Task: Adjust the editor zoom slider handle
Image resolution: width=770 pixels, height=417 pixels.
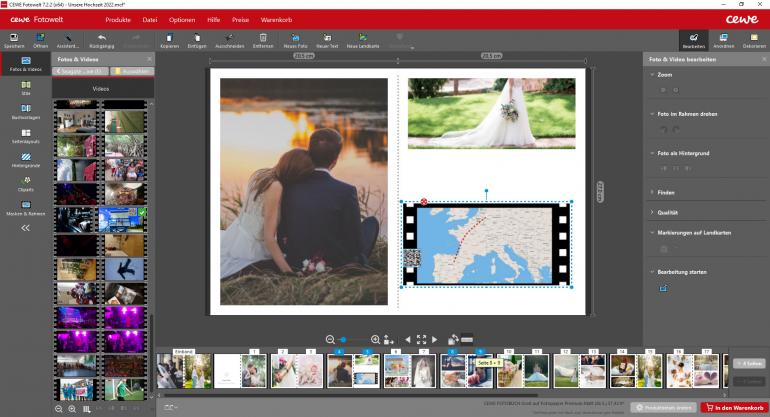Action: click(x=343, y=339)
